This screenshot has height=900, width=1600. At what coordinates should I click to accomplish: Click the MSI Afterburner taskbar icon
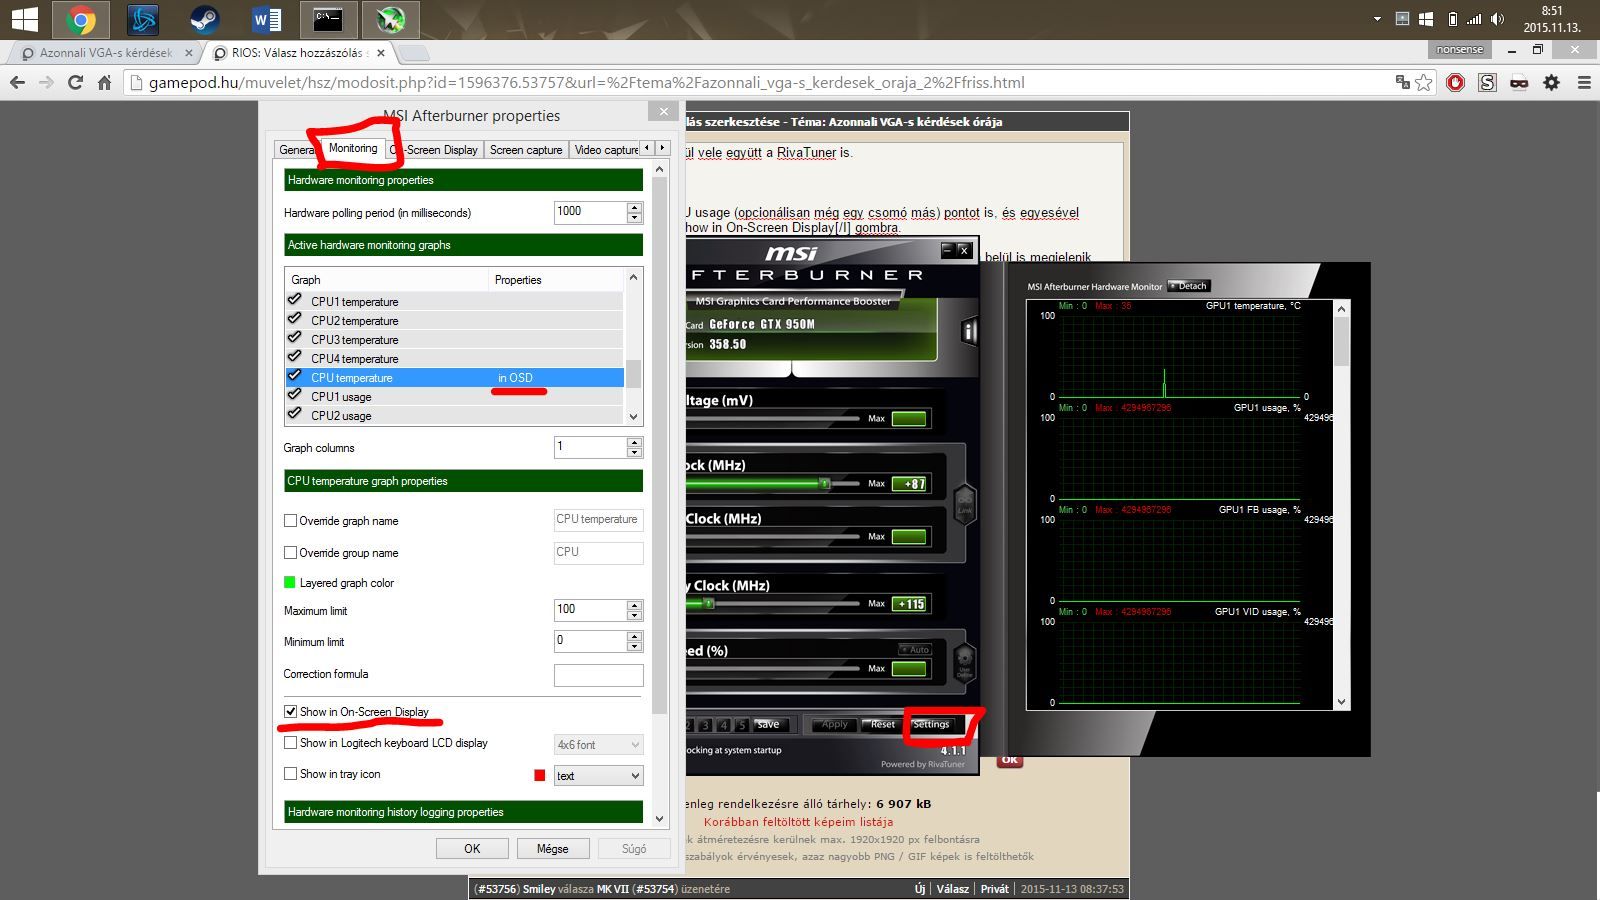(390, 20)
